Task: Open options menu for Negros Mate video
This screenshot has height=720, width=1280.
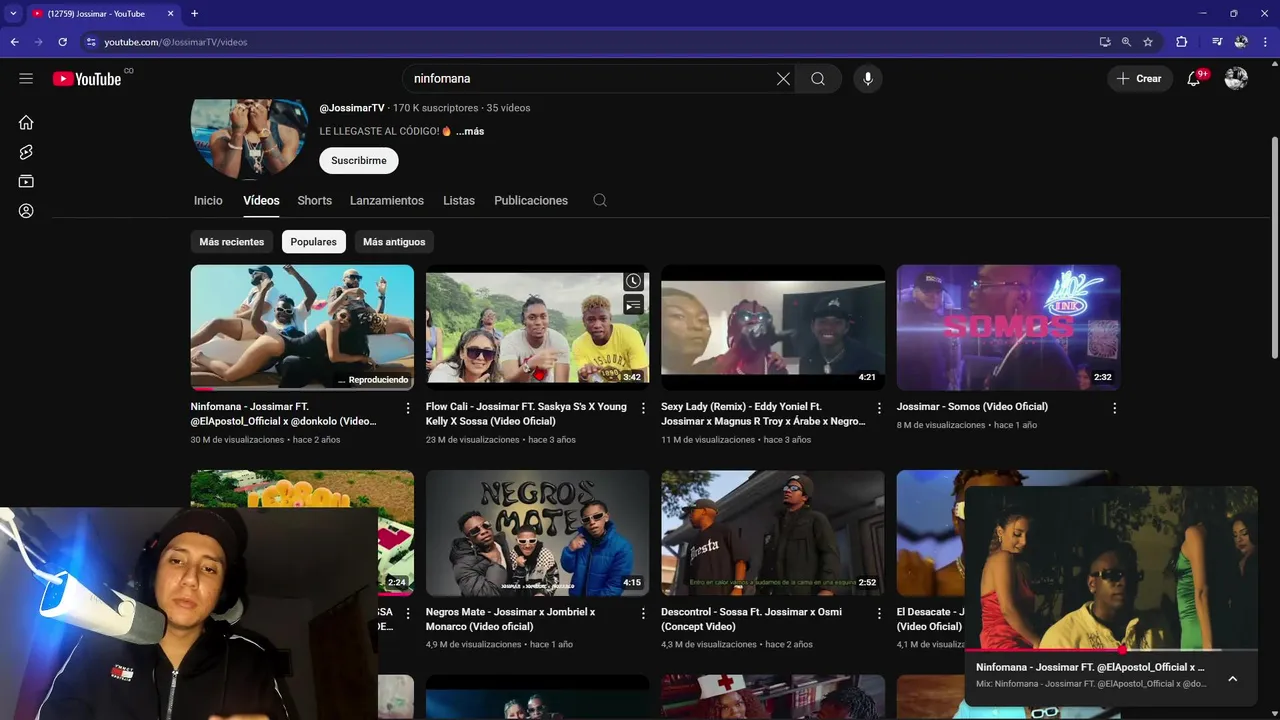Action: point(643,613)
